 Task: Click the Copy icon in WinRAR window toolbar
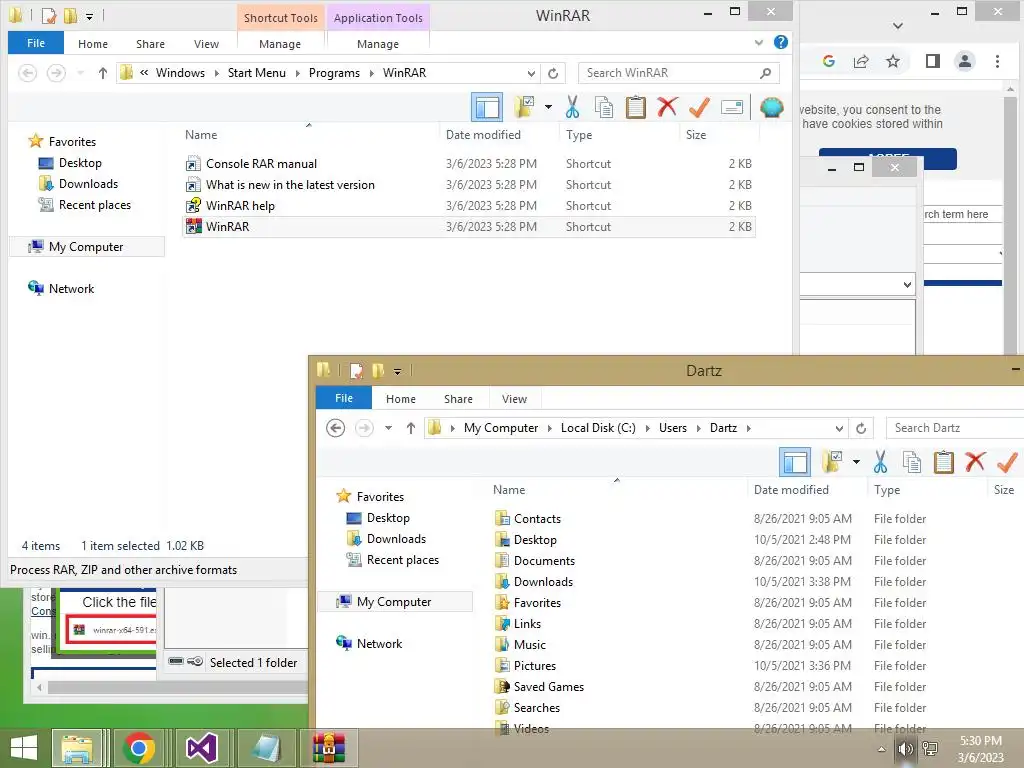click(x=603, y=107)
